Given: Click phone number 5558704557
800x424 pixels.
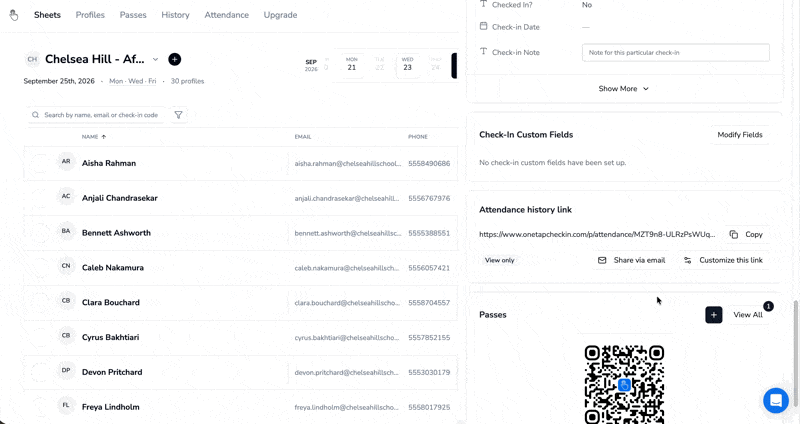Looking at the screenshot, I should pyautogui.click(x=429, y=303).
